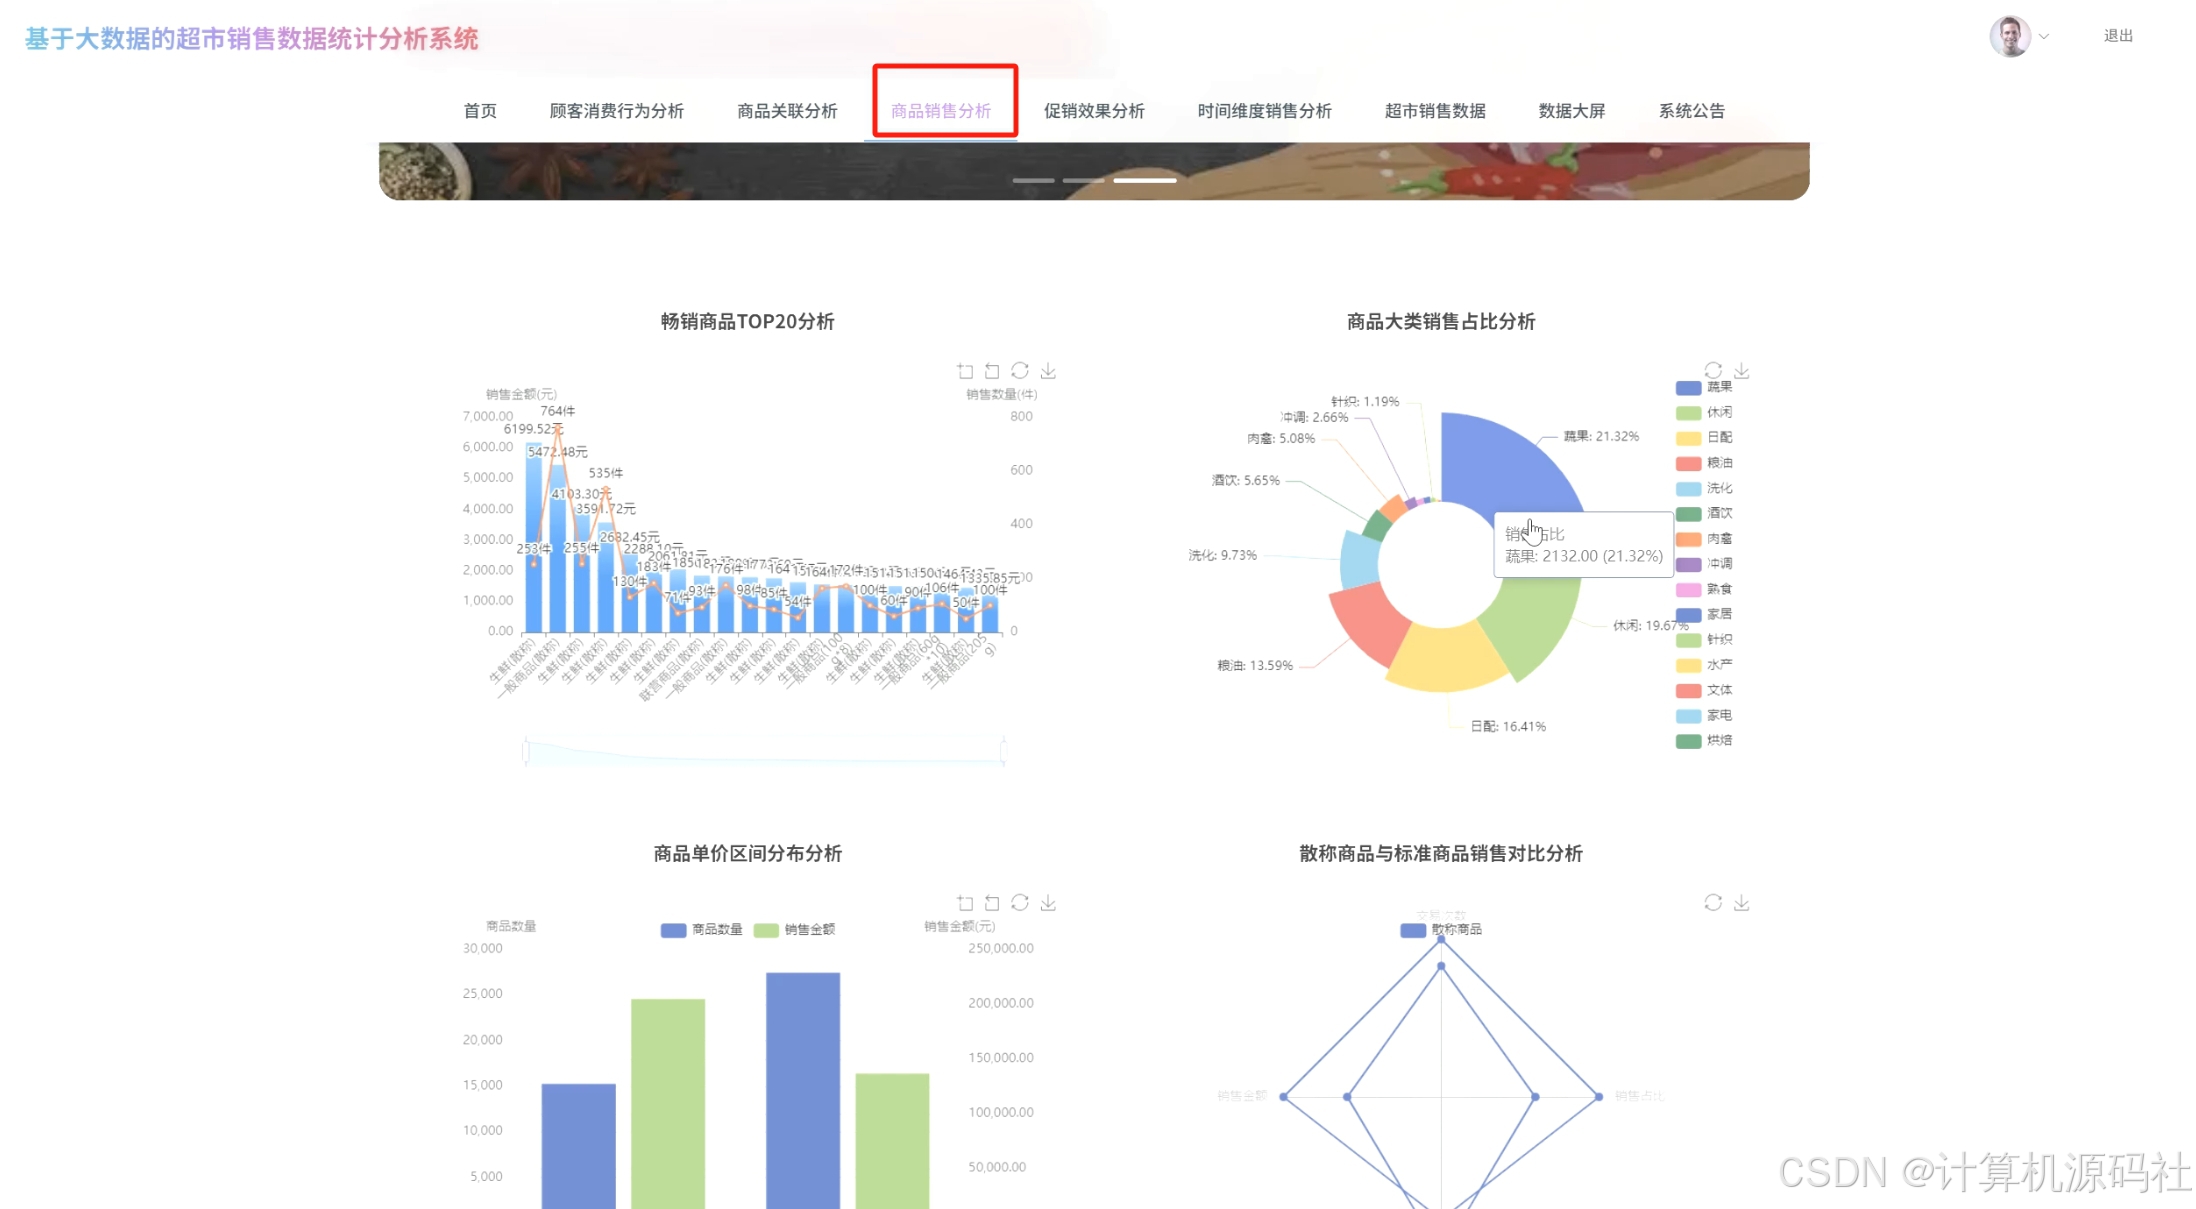Toggle 粮油 legend in pie chart

click(x=1704, y=463)
